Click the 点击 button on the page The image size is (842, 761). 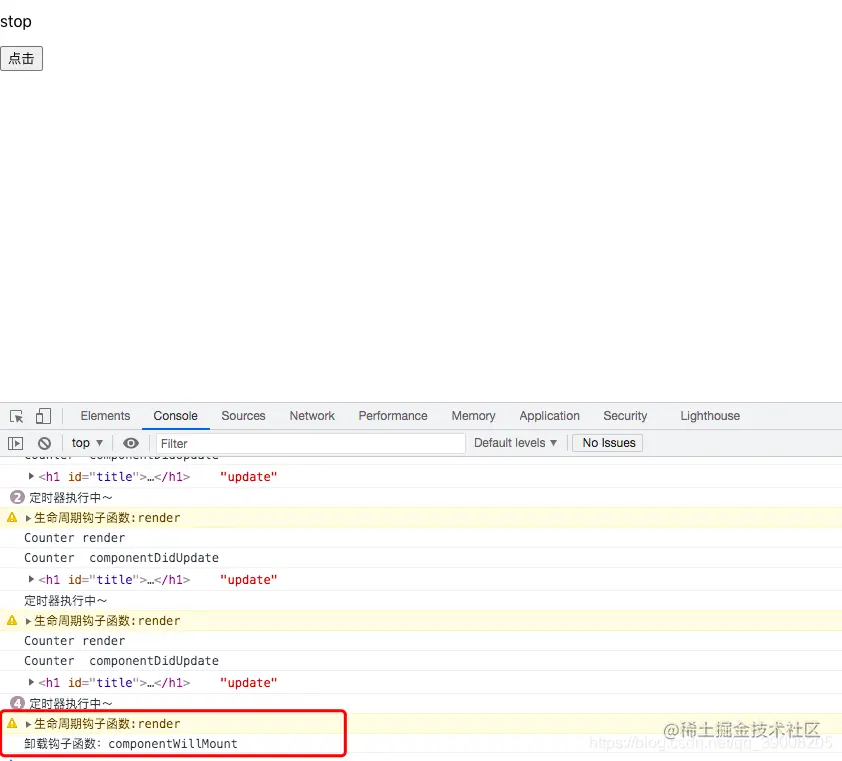(x=21, y=59)
